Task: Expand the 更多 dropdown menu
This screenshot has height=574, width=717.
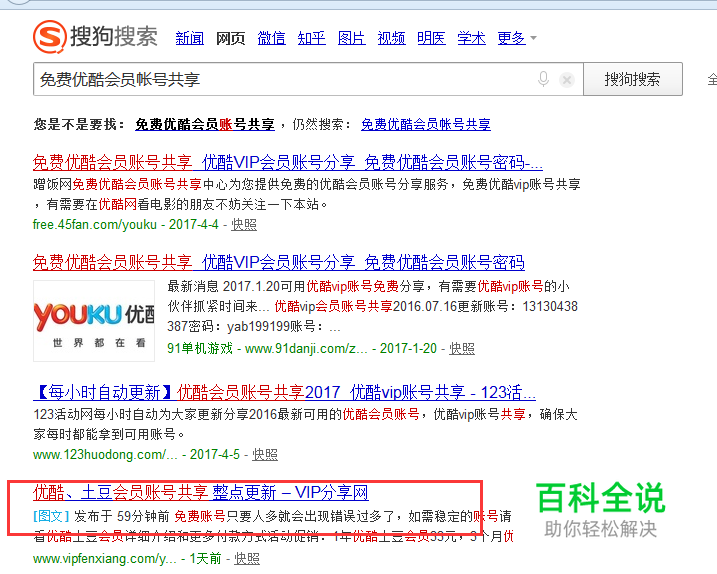Action: point(517,38)
